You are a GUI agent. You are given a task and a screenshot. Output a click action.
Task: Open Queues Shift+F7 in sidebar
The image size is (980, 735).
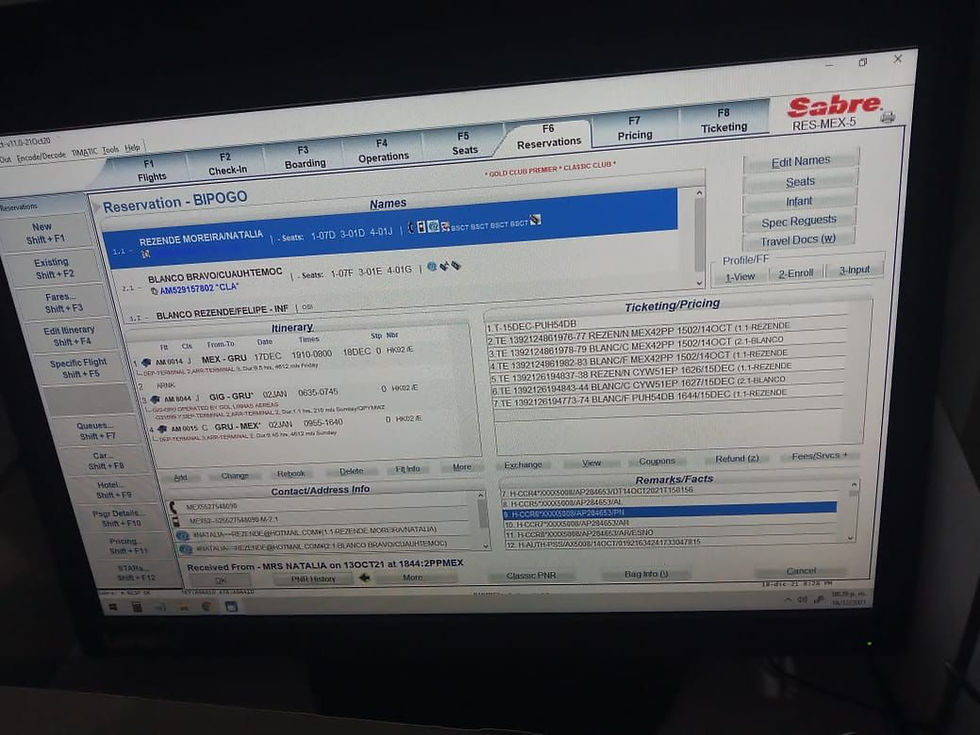[x=96, y=431]
